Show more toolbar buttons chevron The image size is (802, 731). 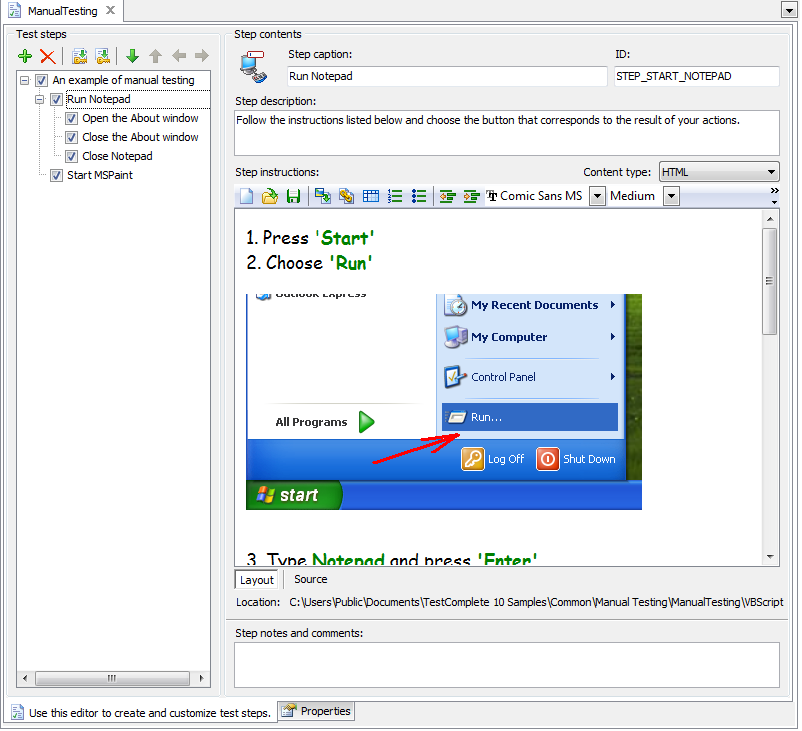pos(774,195)
